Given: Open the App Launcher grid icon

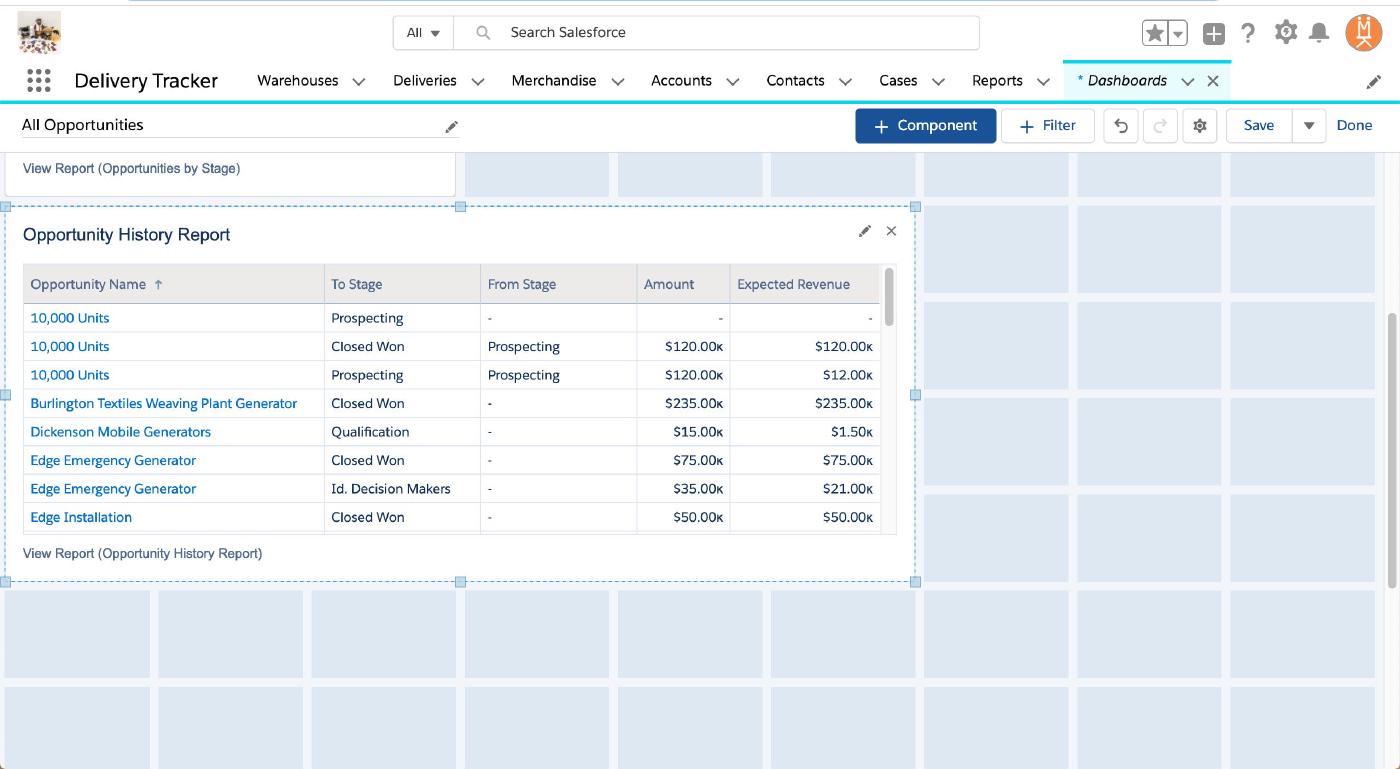Looking at the screenshot, I should pos(38,81).
